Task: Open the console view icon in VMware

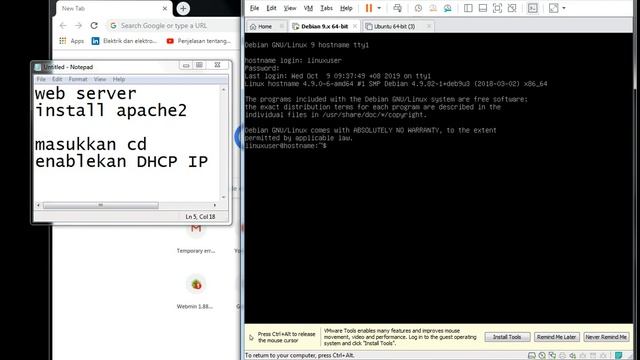Action: point(533,8)
